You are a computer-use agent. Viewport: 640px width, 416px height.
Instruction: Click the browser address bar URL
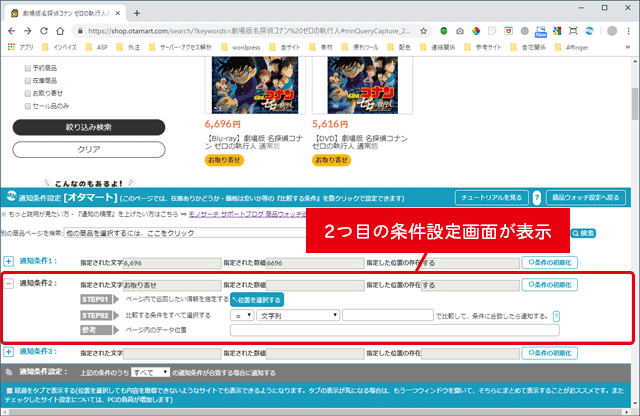(249, 31)
